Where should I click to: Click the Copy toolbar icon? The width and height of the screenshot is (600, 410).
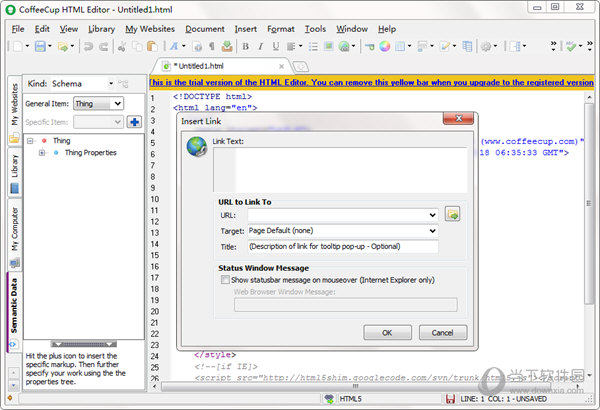(x=137, y=47)
